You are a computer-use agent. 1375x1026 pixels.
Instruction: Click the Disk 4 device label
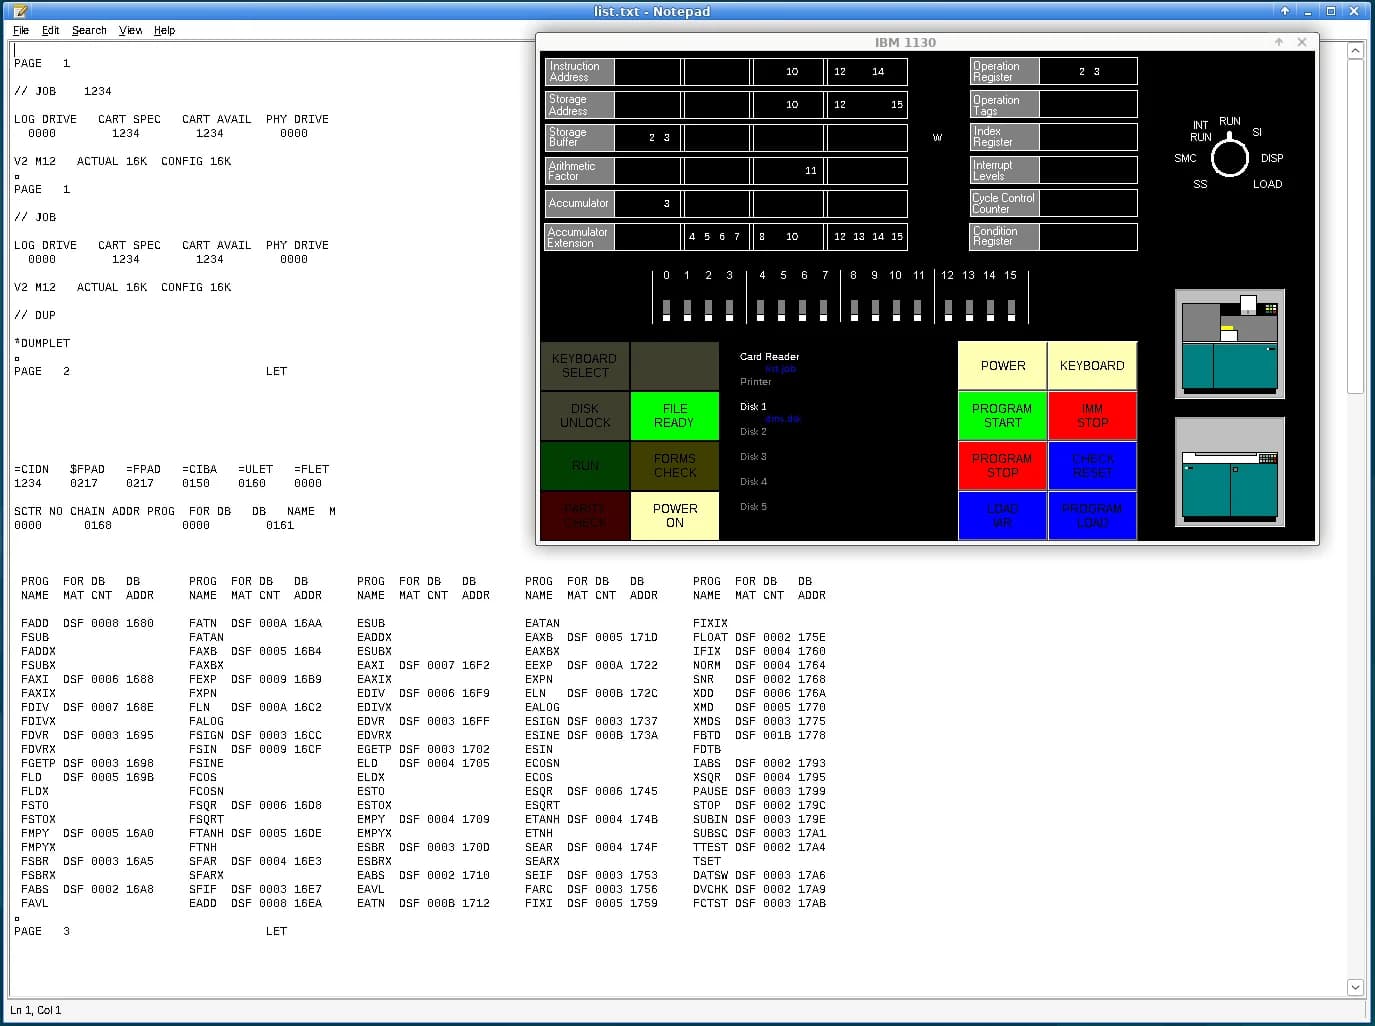pos(753,482)
